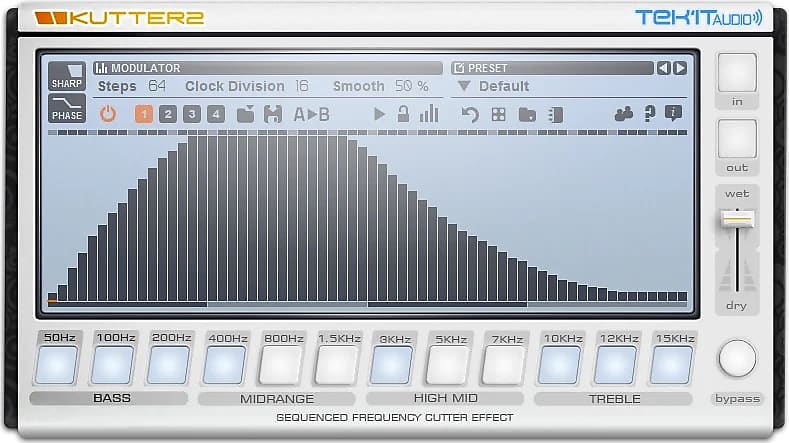Click the Kutter2 logo
This screenshot has width=789, height=443.
point(119,18)
